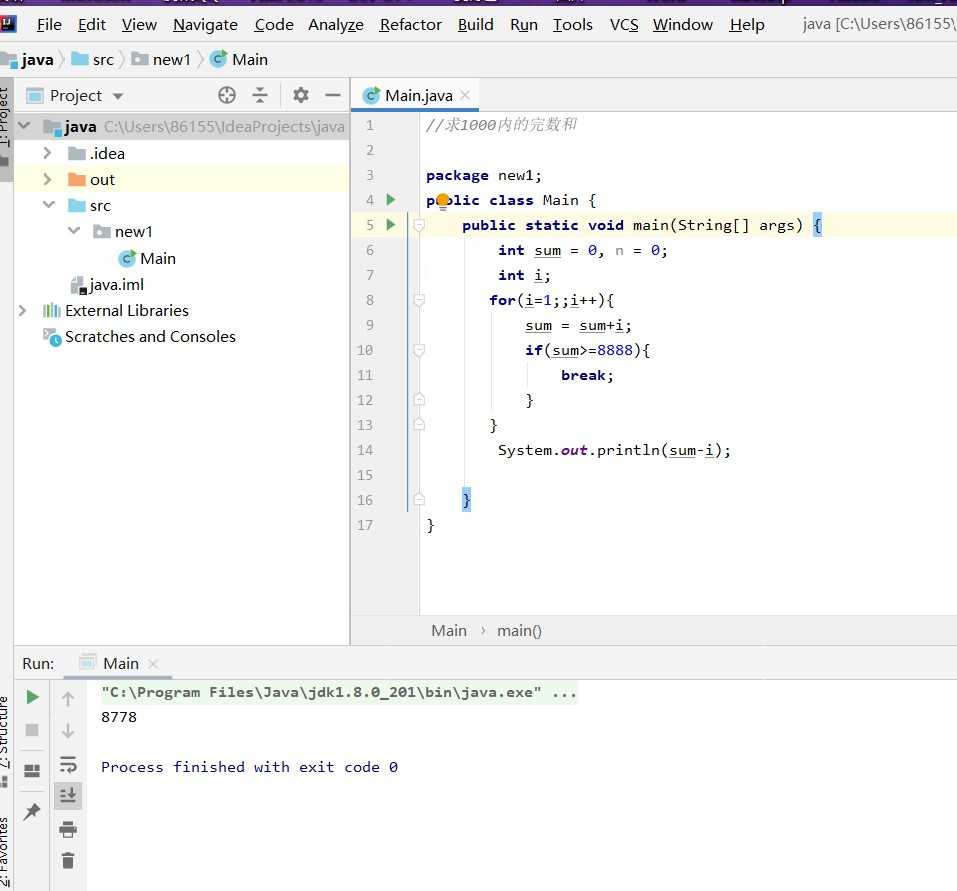Open the Edit menu
Image resolution: width=957 pixels, height=891 pixels.
[x=92, y=24]
